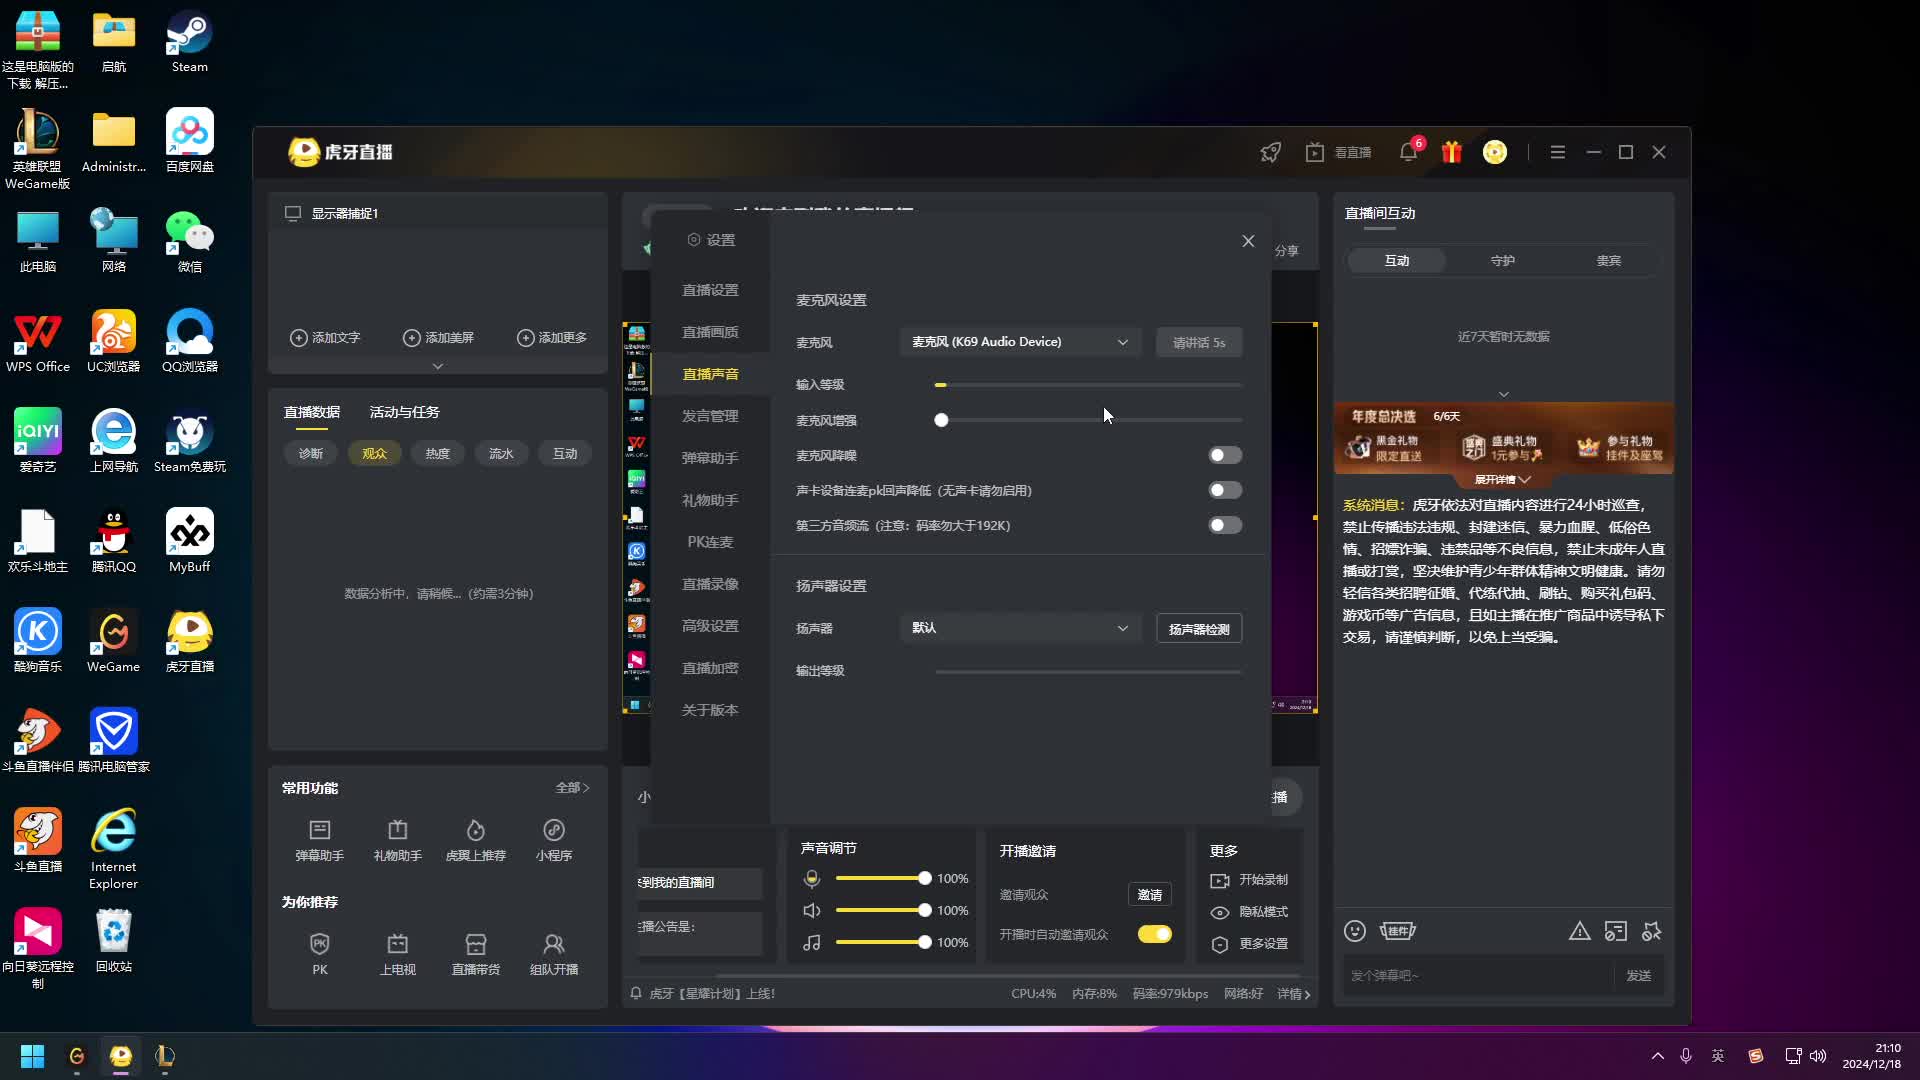Click the speaker volume icon in 声音调节

(812, 910)
